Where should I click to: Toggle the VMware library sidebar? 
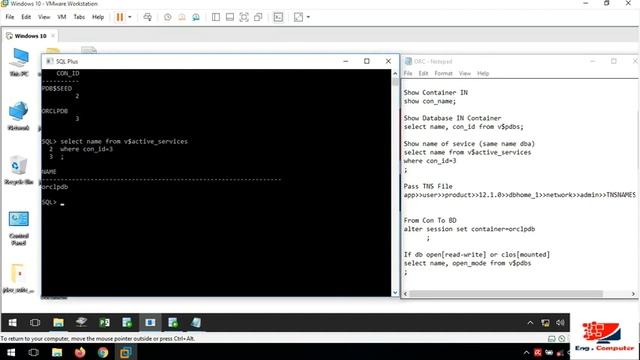point(216,17)
